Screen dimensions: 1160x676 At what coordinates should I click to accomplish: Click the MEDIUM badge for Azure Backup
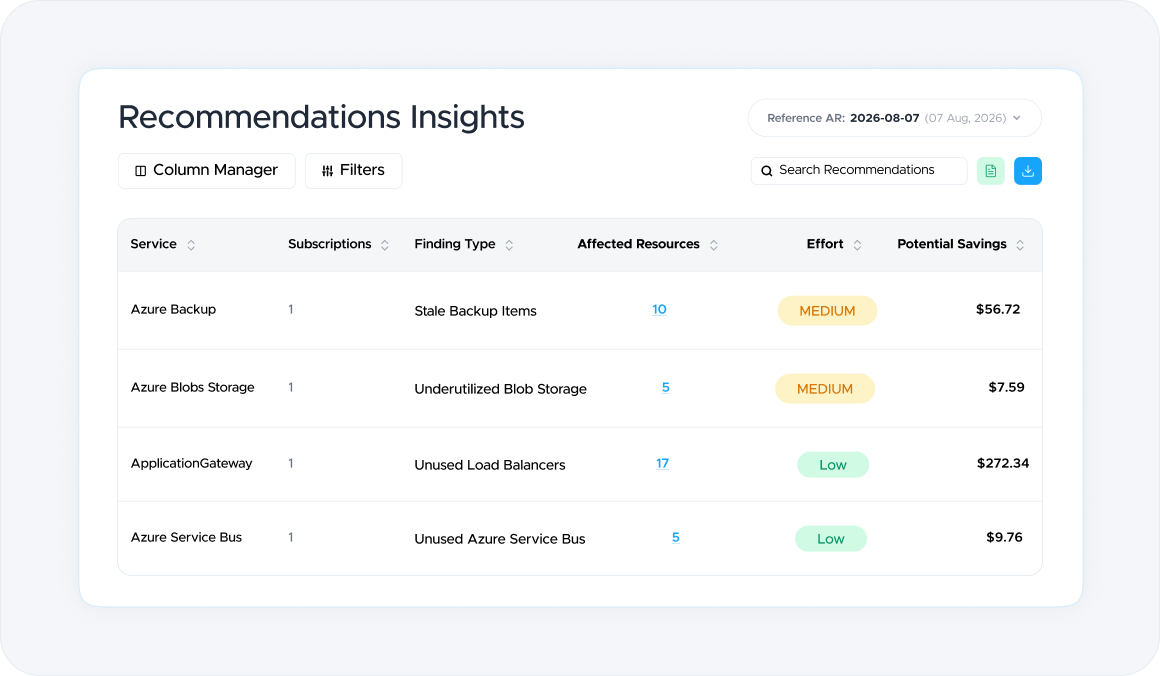coord(827,311)
